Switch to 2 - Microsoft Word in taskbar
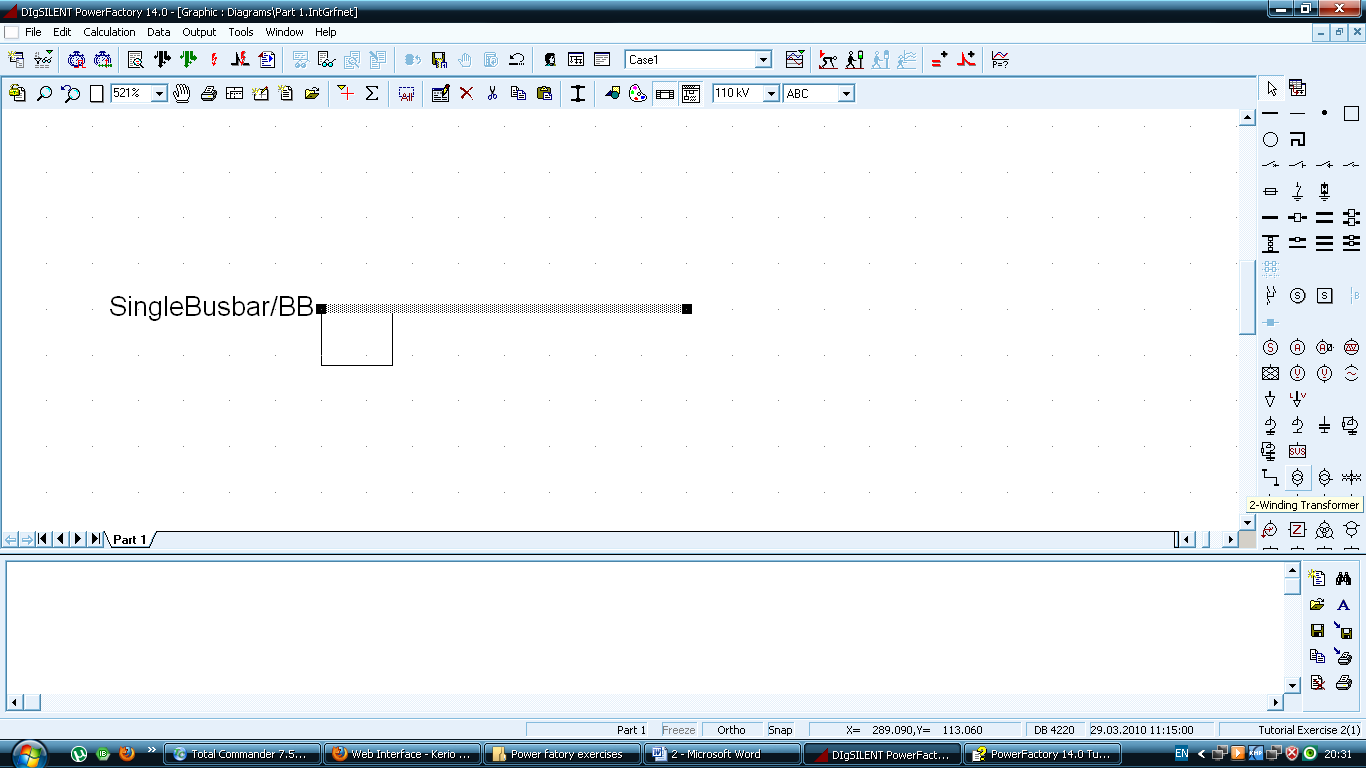The width and height of the screenshot is (1366, 768). tap(723, 754)
